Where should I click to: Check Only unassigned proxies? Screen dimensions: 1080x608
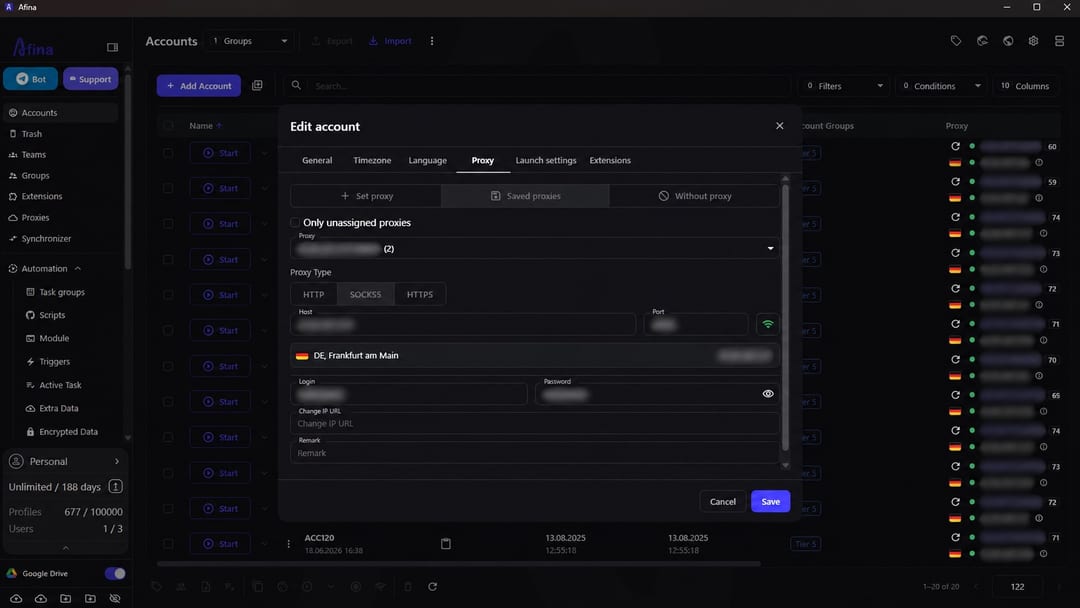click(295, 222)
